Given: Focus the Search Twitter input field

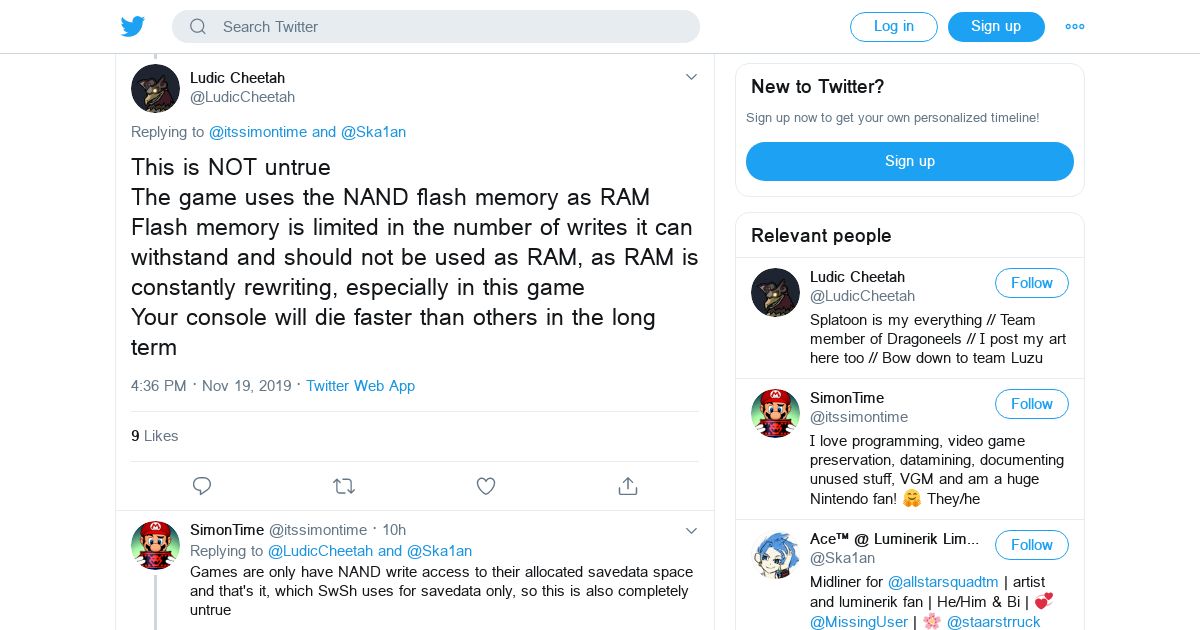Looking at the screenshot, I should point(450,27).
